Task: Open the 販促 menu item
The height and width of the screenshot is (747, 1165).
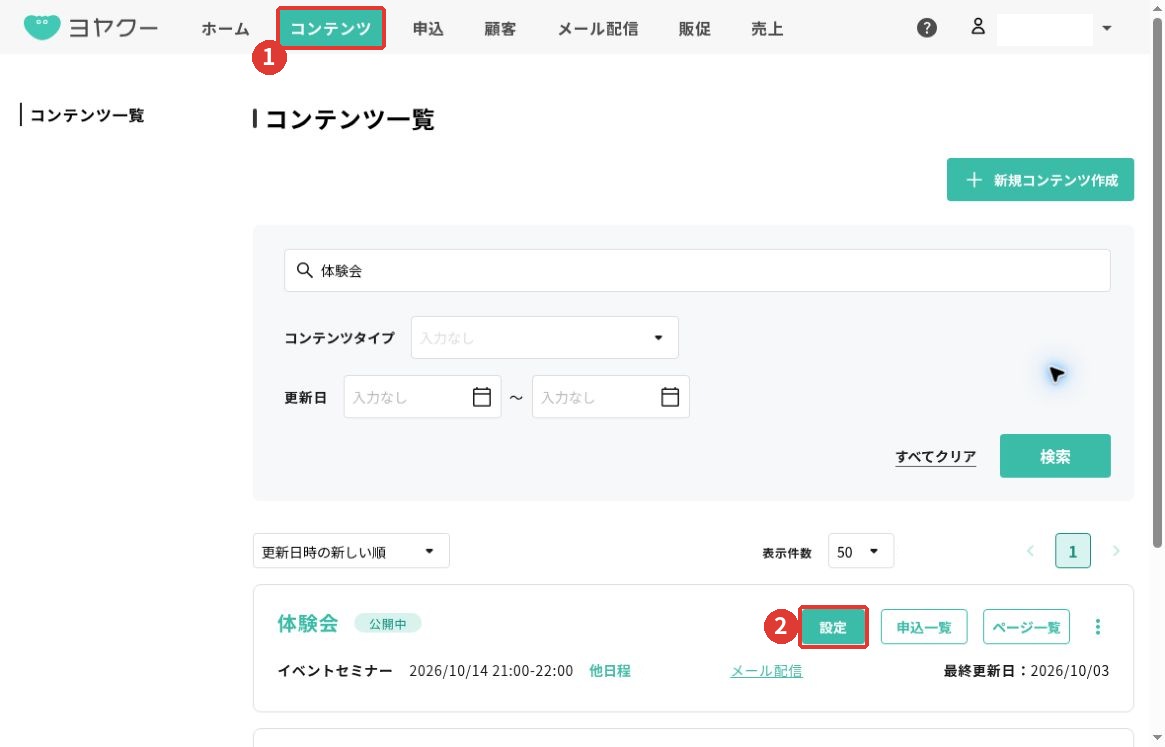Action: point(695,29)
